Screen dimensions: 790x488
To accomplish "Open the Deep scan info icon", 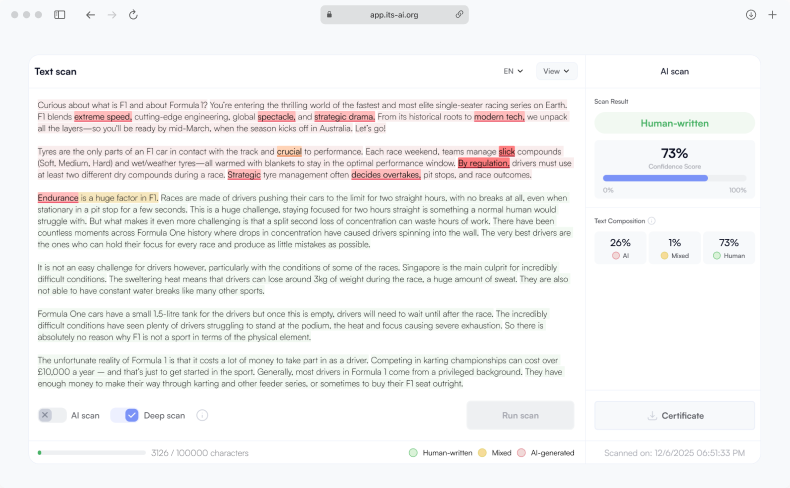I will pyautogui.click(x=202, y=415).
